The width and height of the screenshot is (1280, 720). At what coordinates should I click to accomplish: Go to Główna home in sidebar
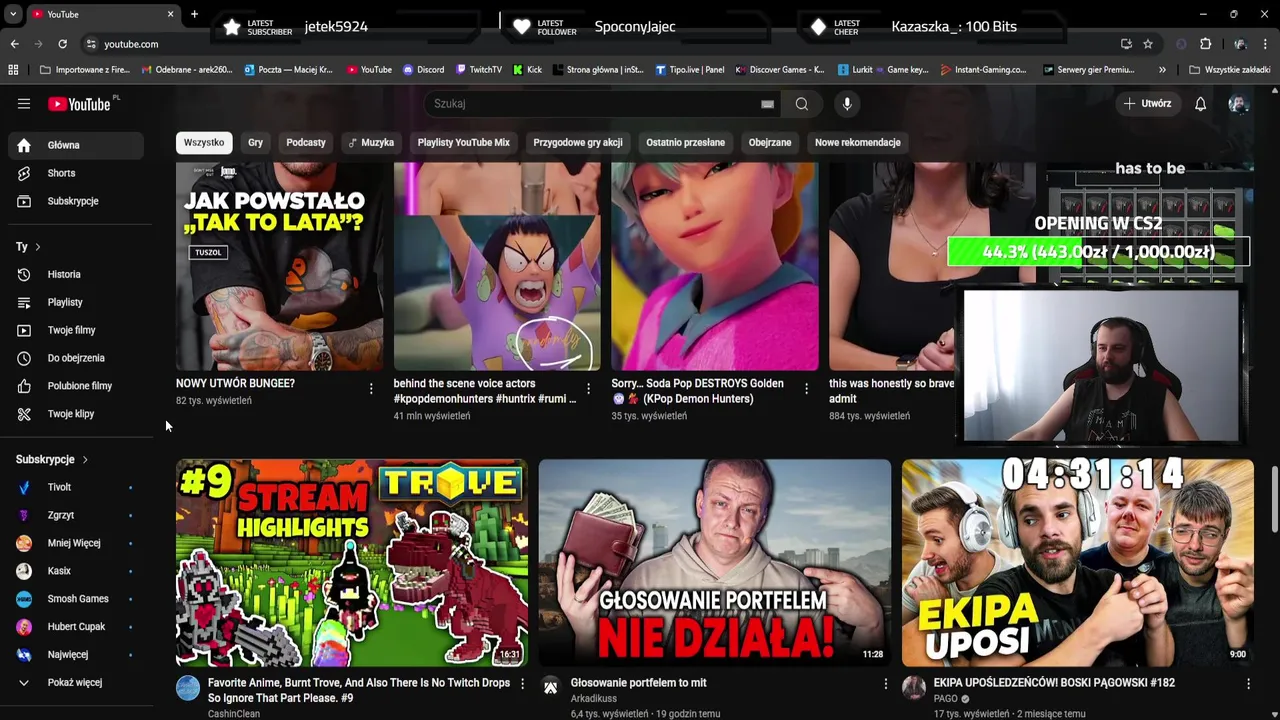(x=76, y=145)
